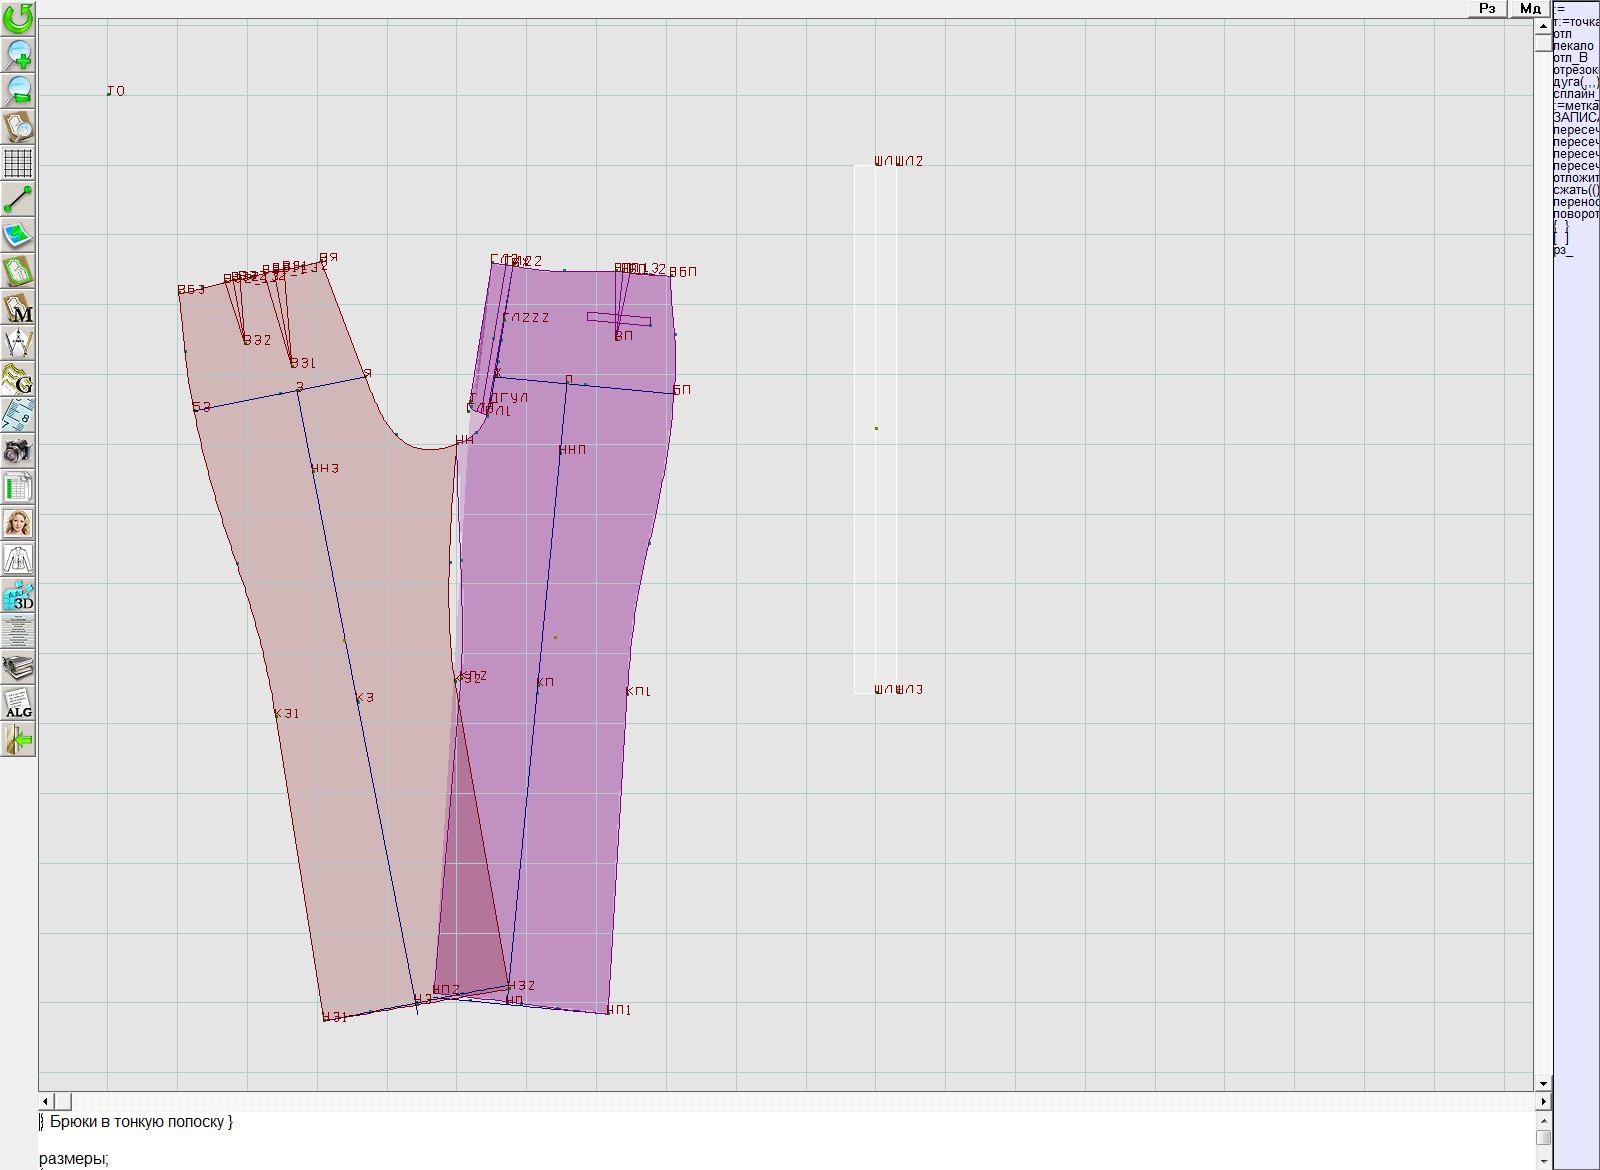Click the purple front trouser piece
This screenshot has height=1170, width=1600.
point(580,600)
